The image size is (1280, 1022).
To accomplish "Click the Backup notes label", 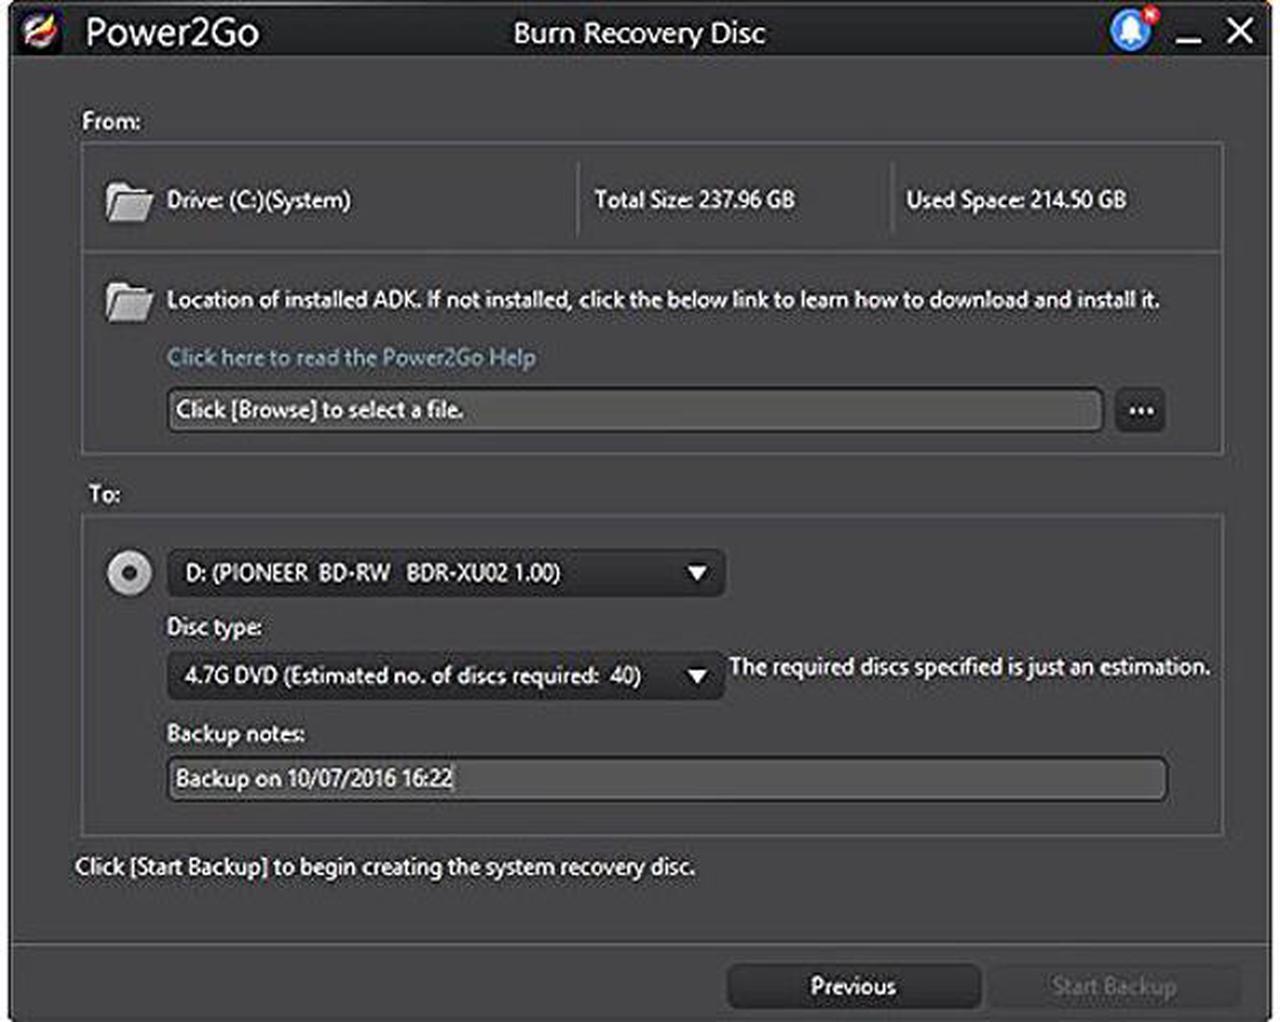I will pos(236,733).
